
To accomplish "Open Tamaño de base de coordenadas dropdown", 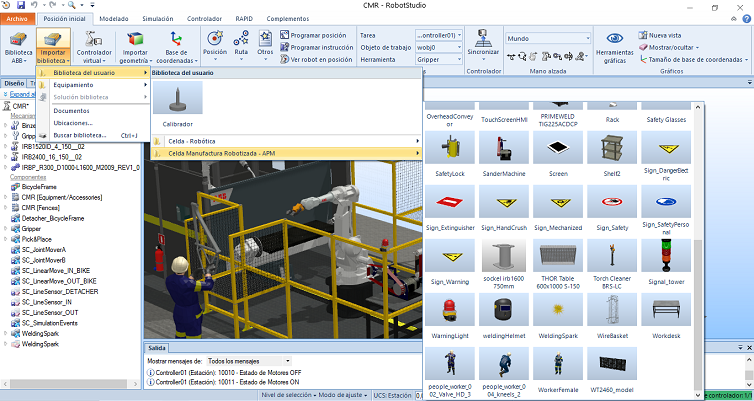I will coord(694,60).
